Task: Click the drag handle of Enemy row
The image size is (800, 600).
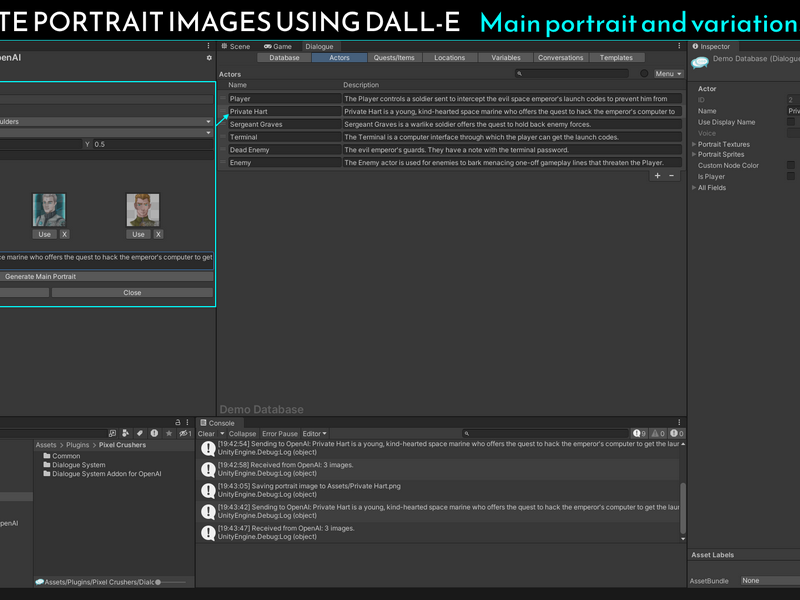Action: click(223, 162)
